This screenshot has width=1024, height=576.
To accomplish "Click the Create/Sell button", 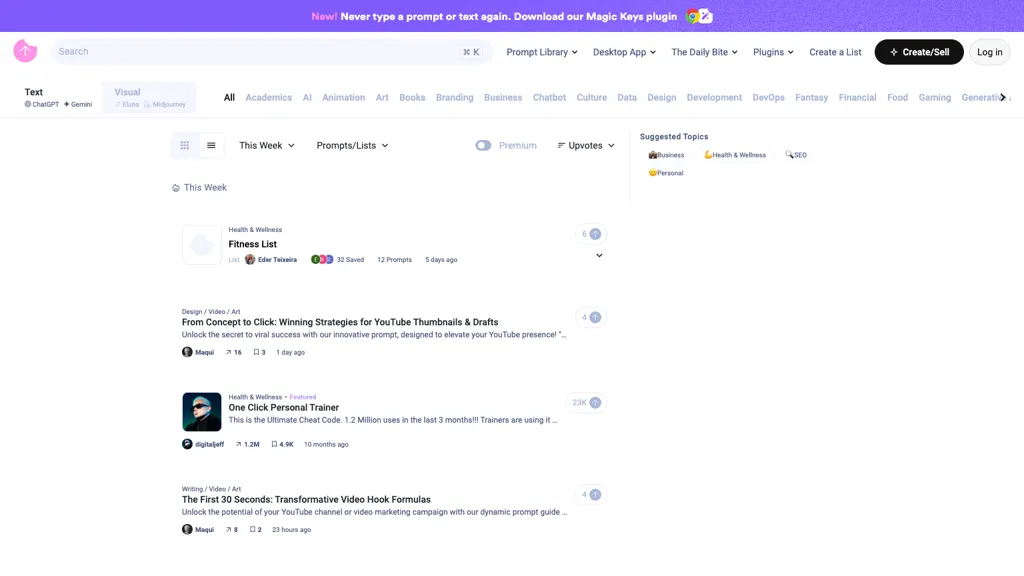I will point(918,52).
